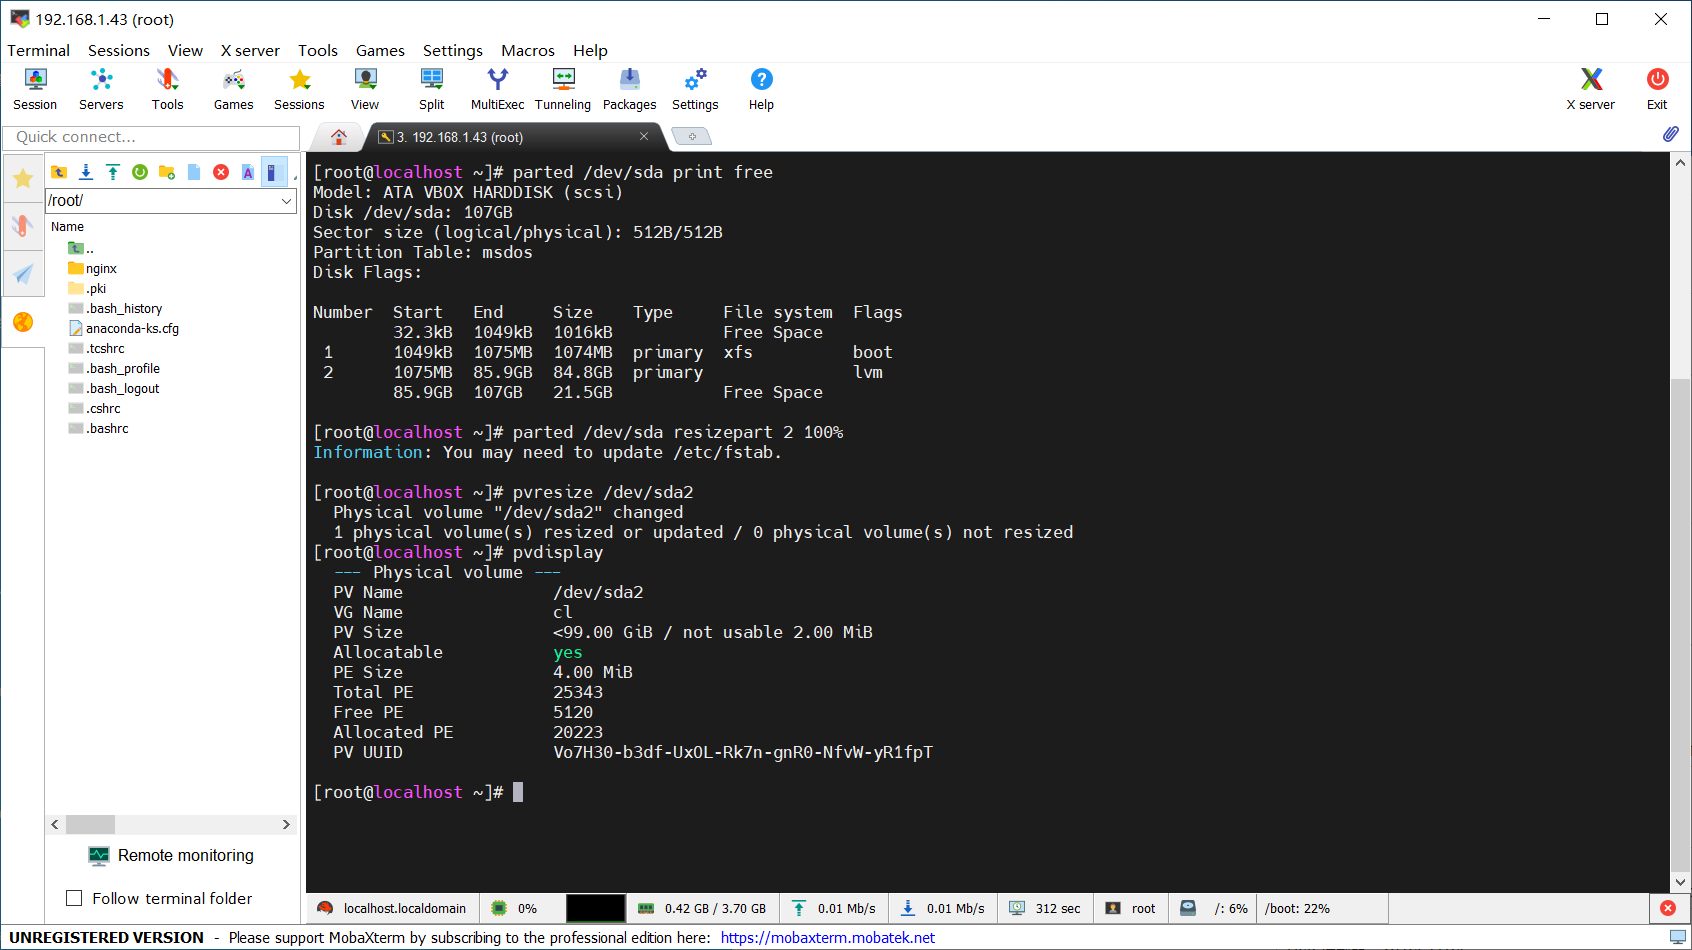Open the Help question mark icon

click(x=761, y=89)
